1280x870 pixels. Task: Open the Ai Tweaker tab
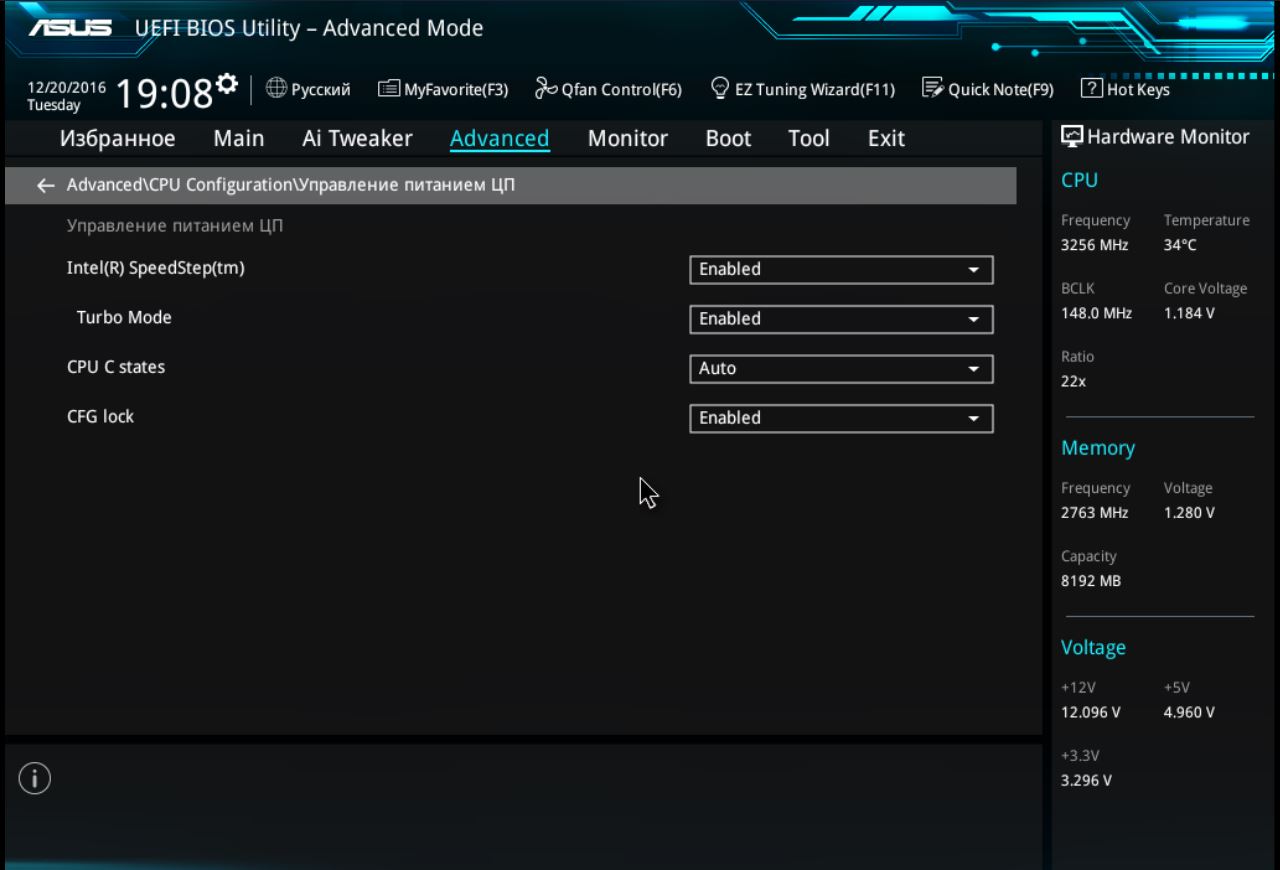[x=357, y=139]
